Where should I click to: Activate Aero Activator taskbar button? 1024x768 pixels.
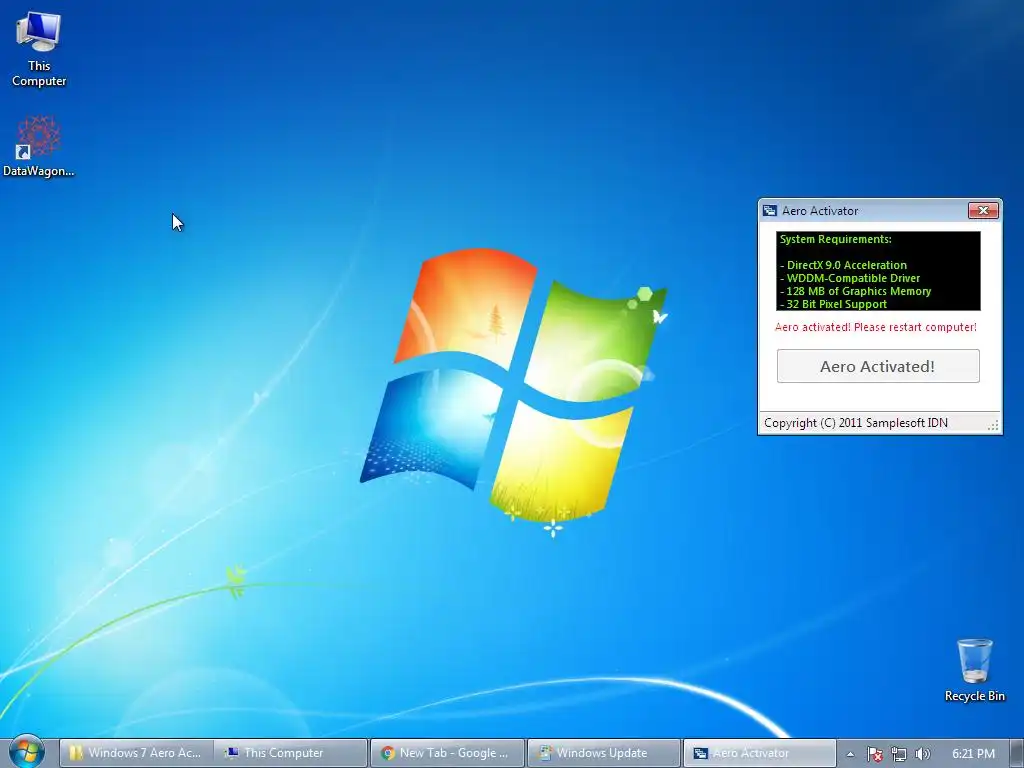click(x=760, y=753)
